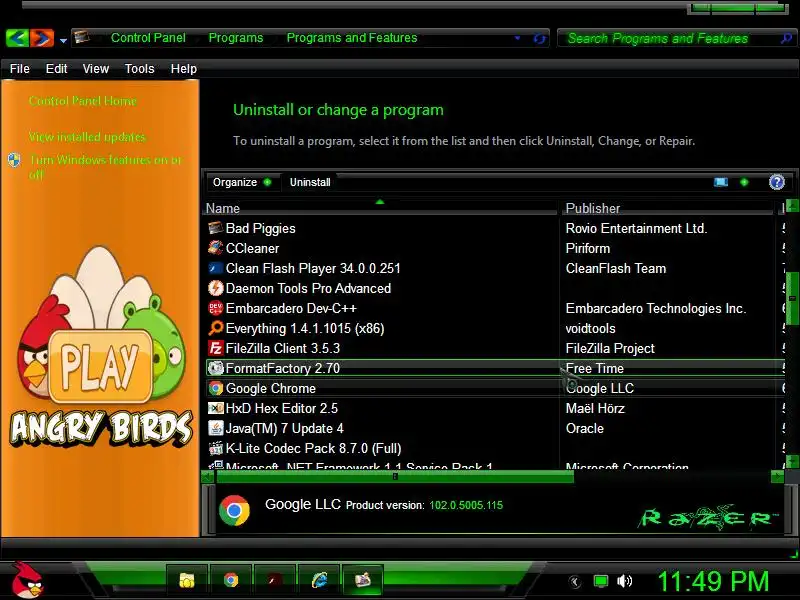
Task: Click the shield icon beside Windows features
Action: coord(14,160)
